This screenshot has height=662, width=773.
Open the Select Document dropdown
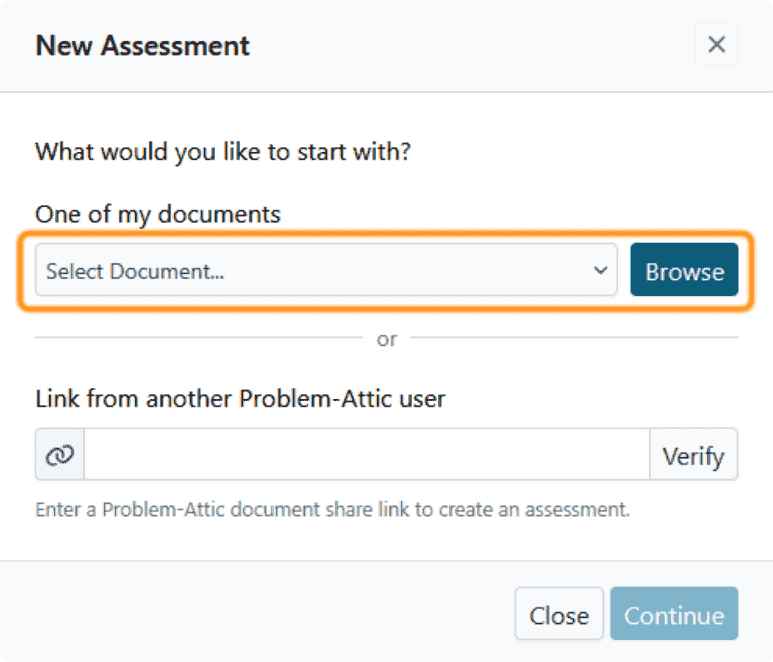coord(326,271)
